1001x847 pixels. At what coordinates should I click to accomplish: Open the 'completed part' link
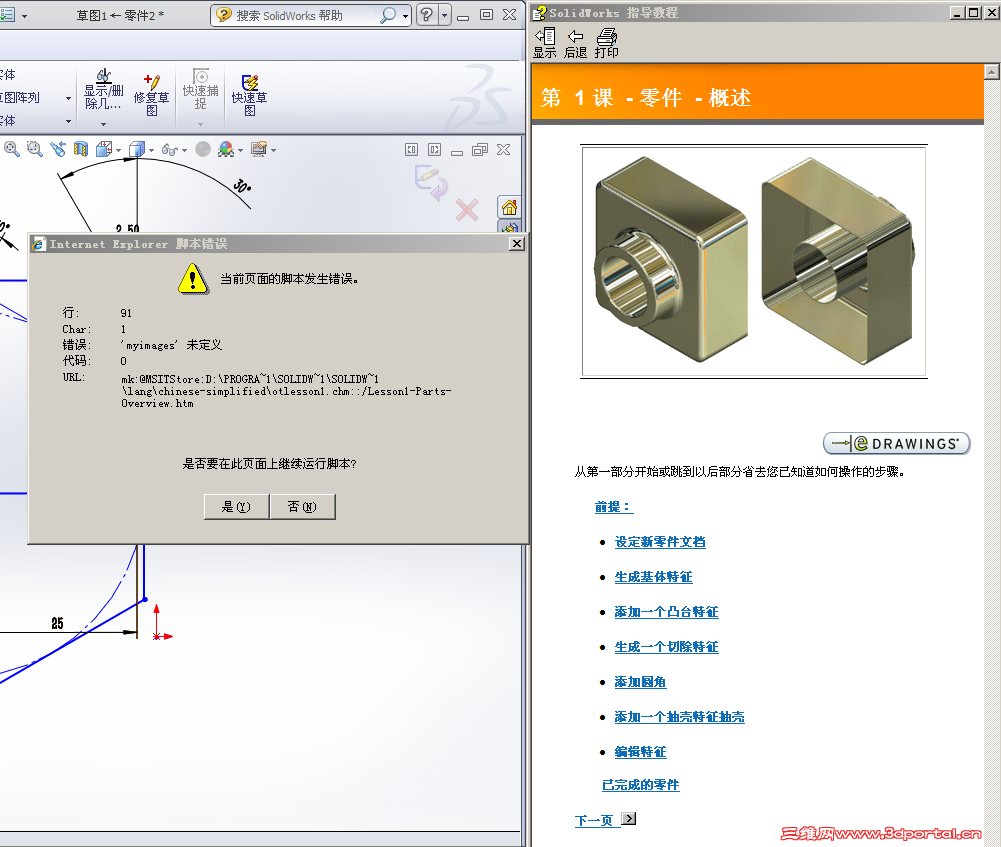point(641,785)
